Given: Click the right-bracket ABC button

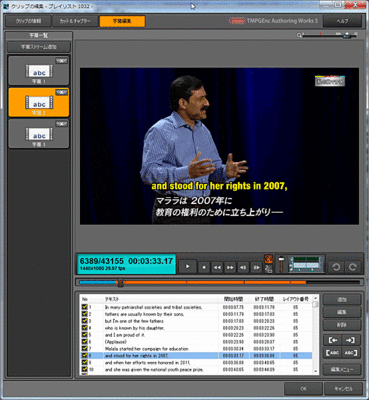Looking at the screenshot, I should coord(350,353).
